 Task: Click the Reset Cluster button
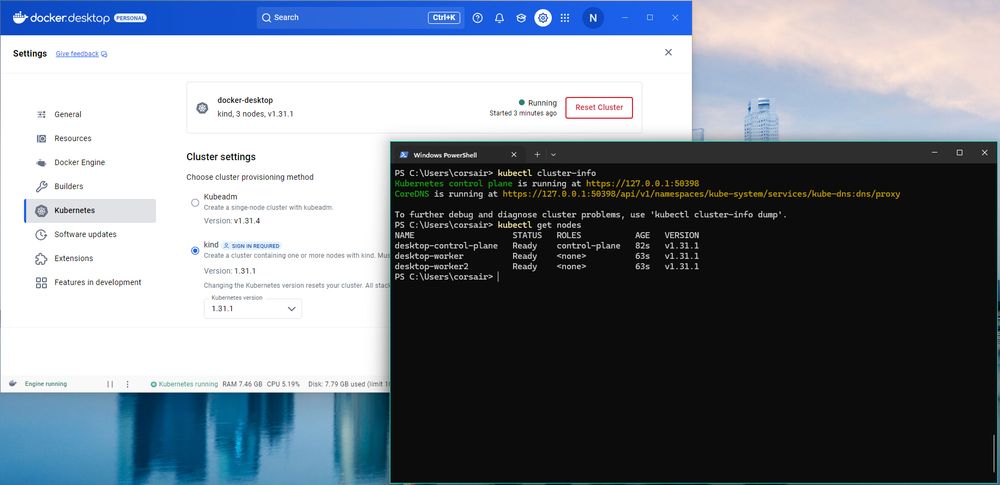coord(599,108)
